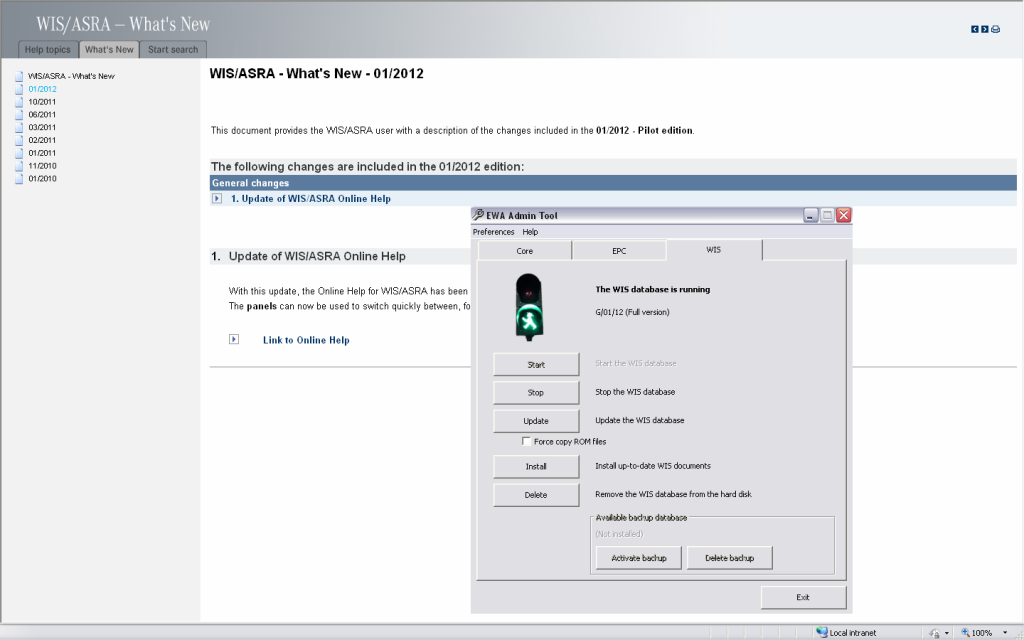
Task: Go to the next help page arrow
Action: click(984, 29)
